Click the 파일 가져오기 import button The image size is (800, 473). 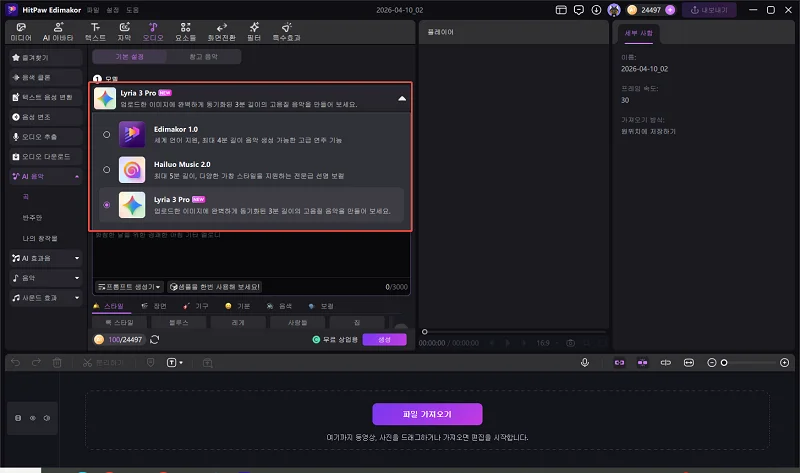coord(427,414)
